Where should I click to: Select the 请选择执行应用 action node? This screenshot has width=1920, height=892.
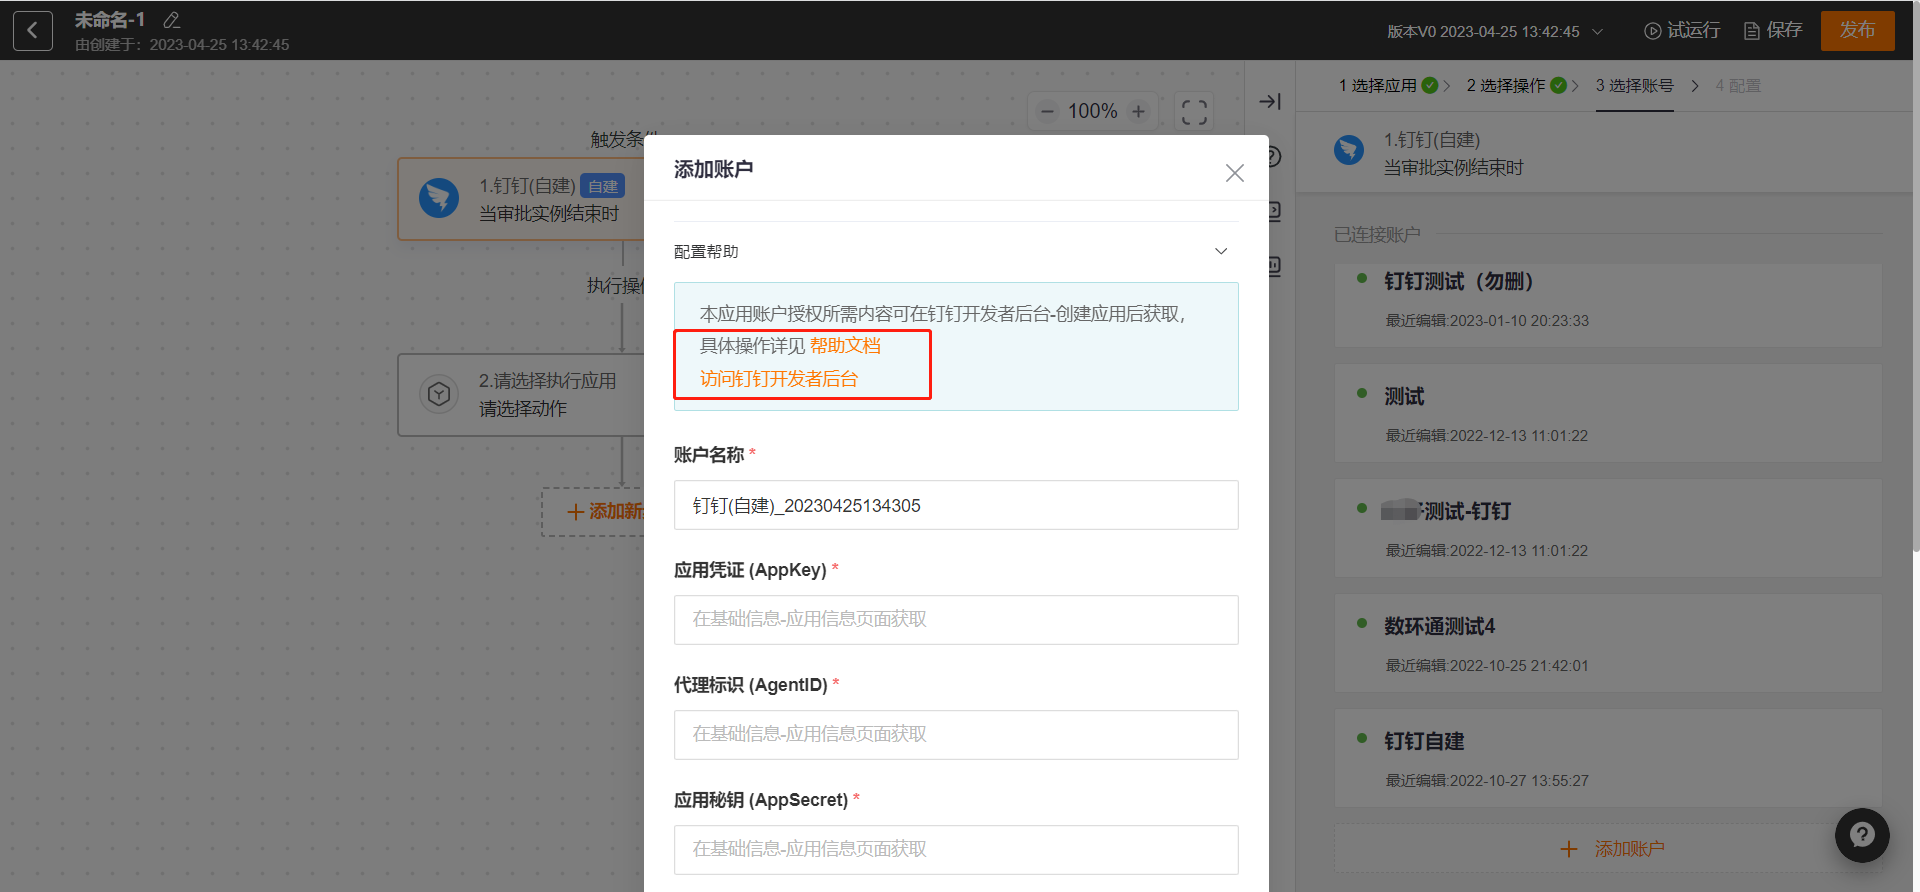coord(520,395)
